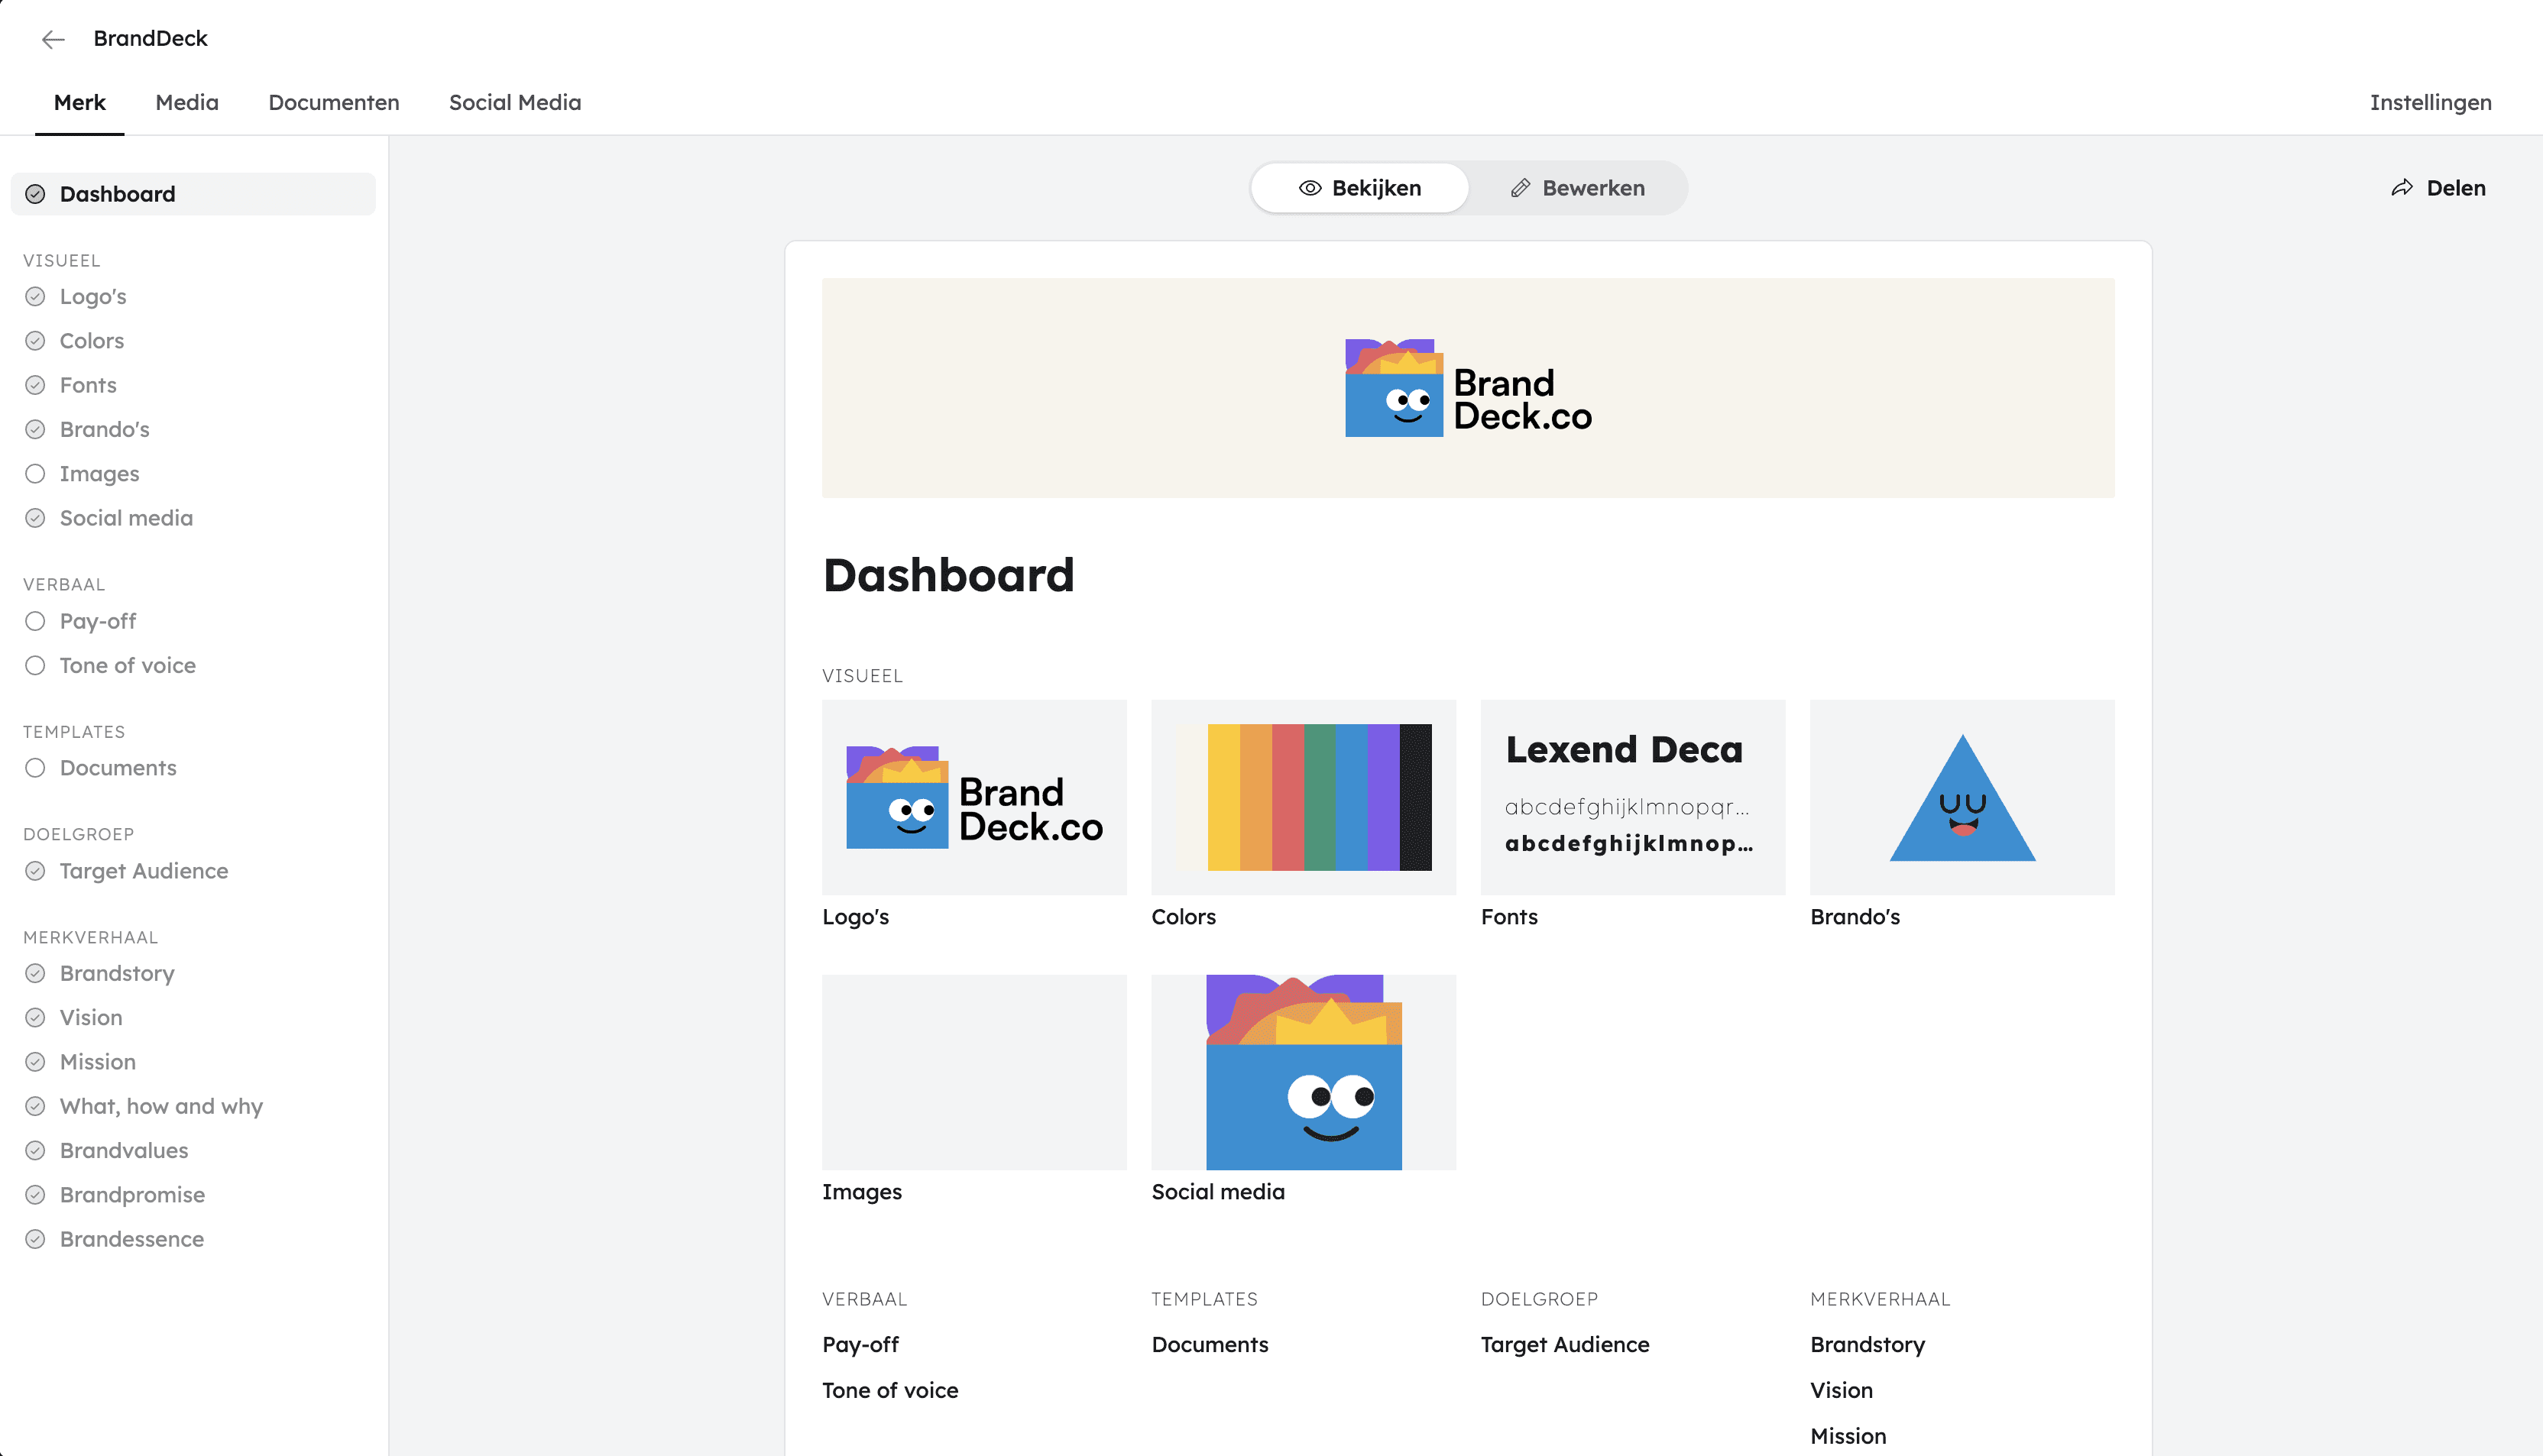Click the pencil icon in Bewerken
Image resolution: width=2543 pixels, height=1456 pixels.
tap(1520, 188)
